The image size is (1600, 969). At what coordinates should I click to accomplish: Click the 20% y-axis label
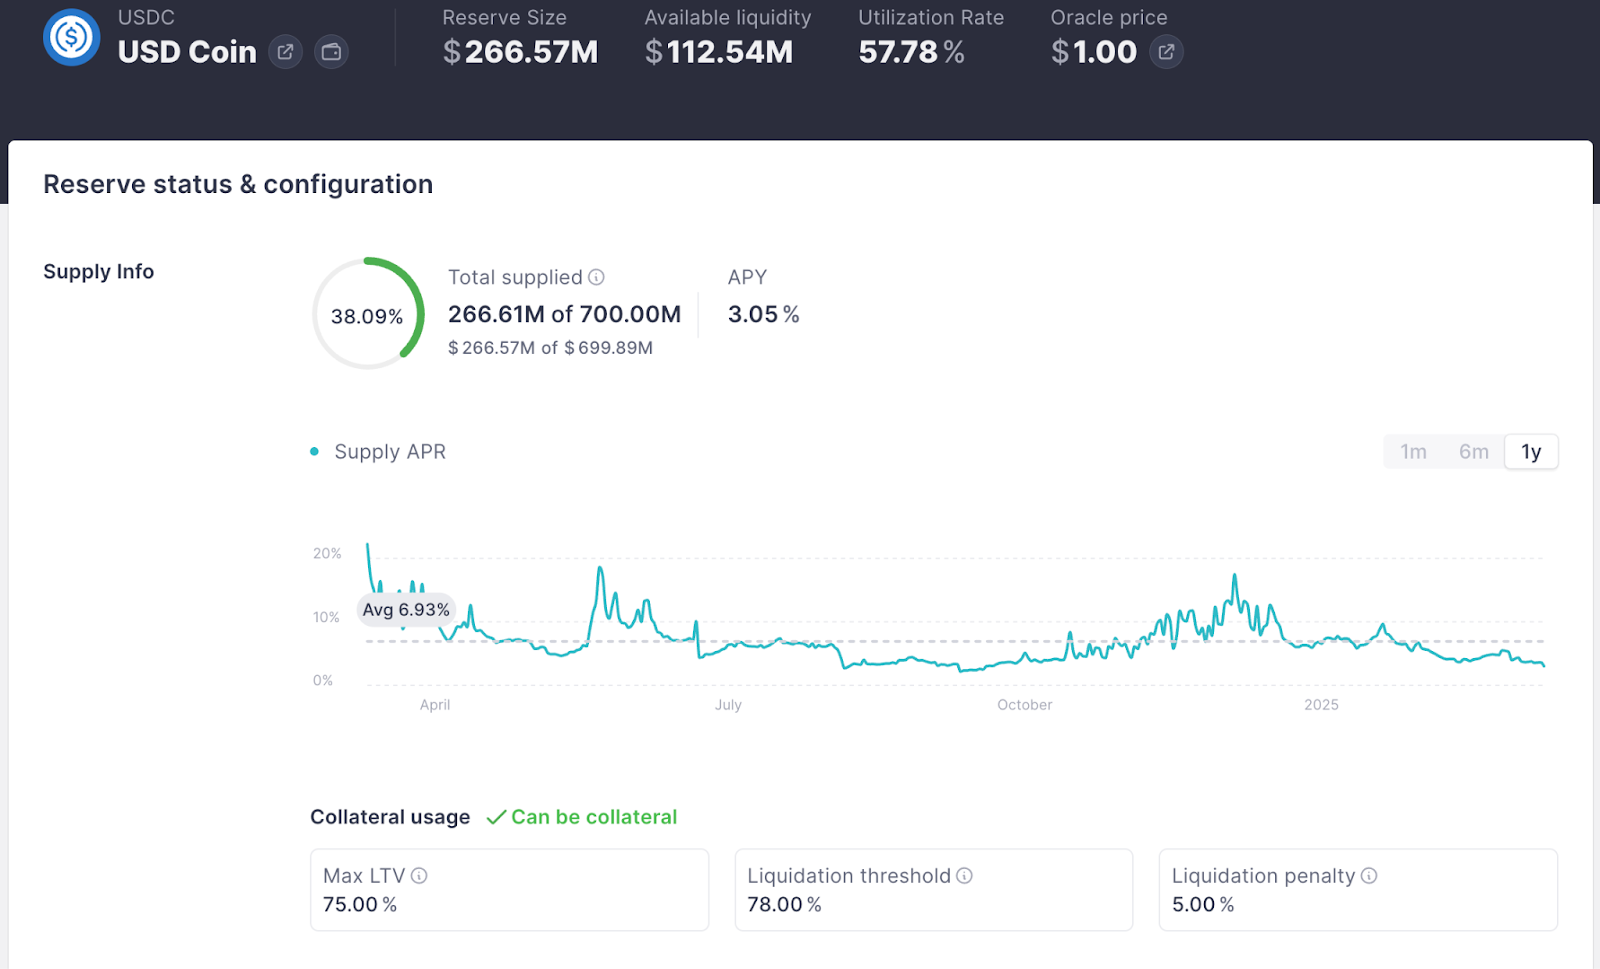point(327,554)
